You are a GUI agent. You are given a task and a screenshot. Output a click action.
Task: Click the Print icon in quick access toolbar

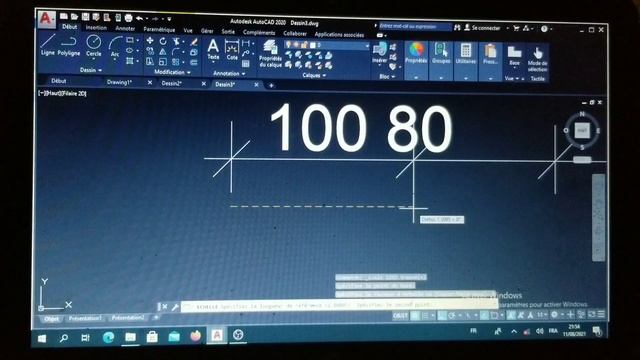128,18
